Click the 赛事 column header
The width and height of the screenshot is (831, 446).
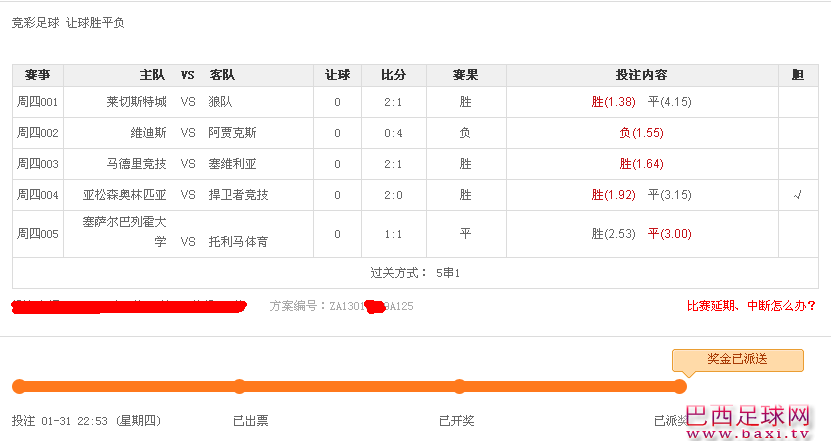point(38,75)
